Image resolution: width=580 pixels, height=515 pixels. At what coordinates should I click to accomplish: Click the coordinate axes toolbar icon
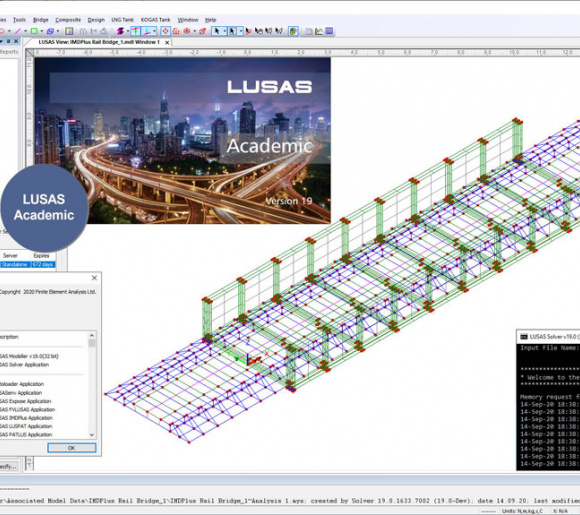pyautogui.click(x=147, y=31)
